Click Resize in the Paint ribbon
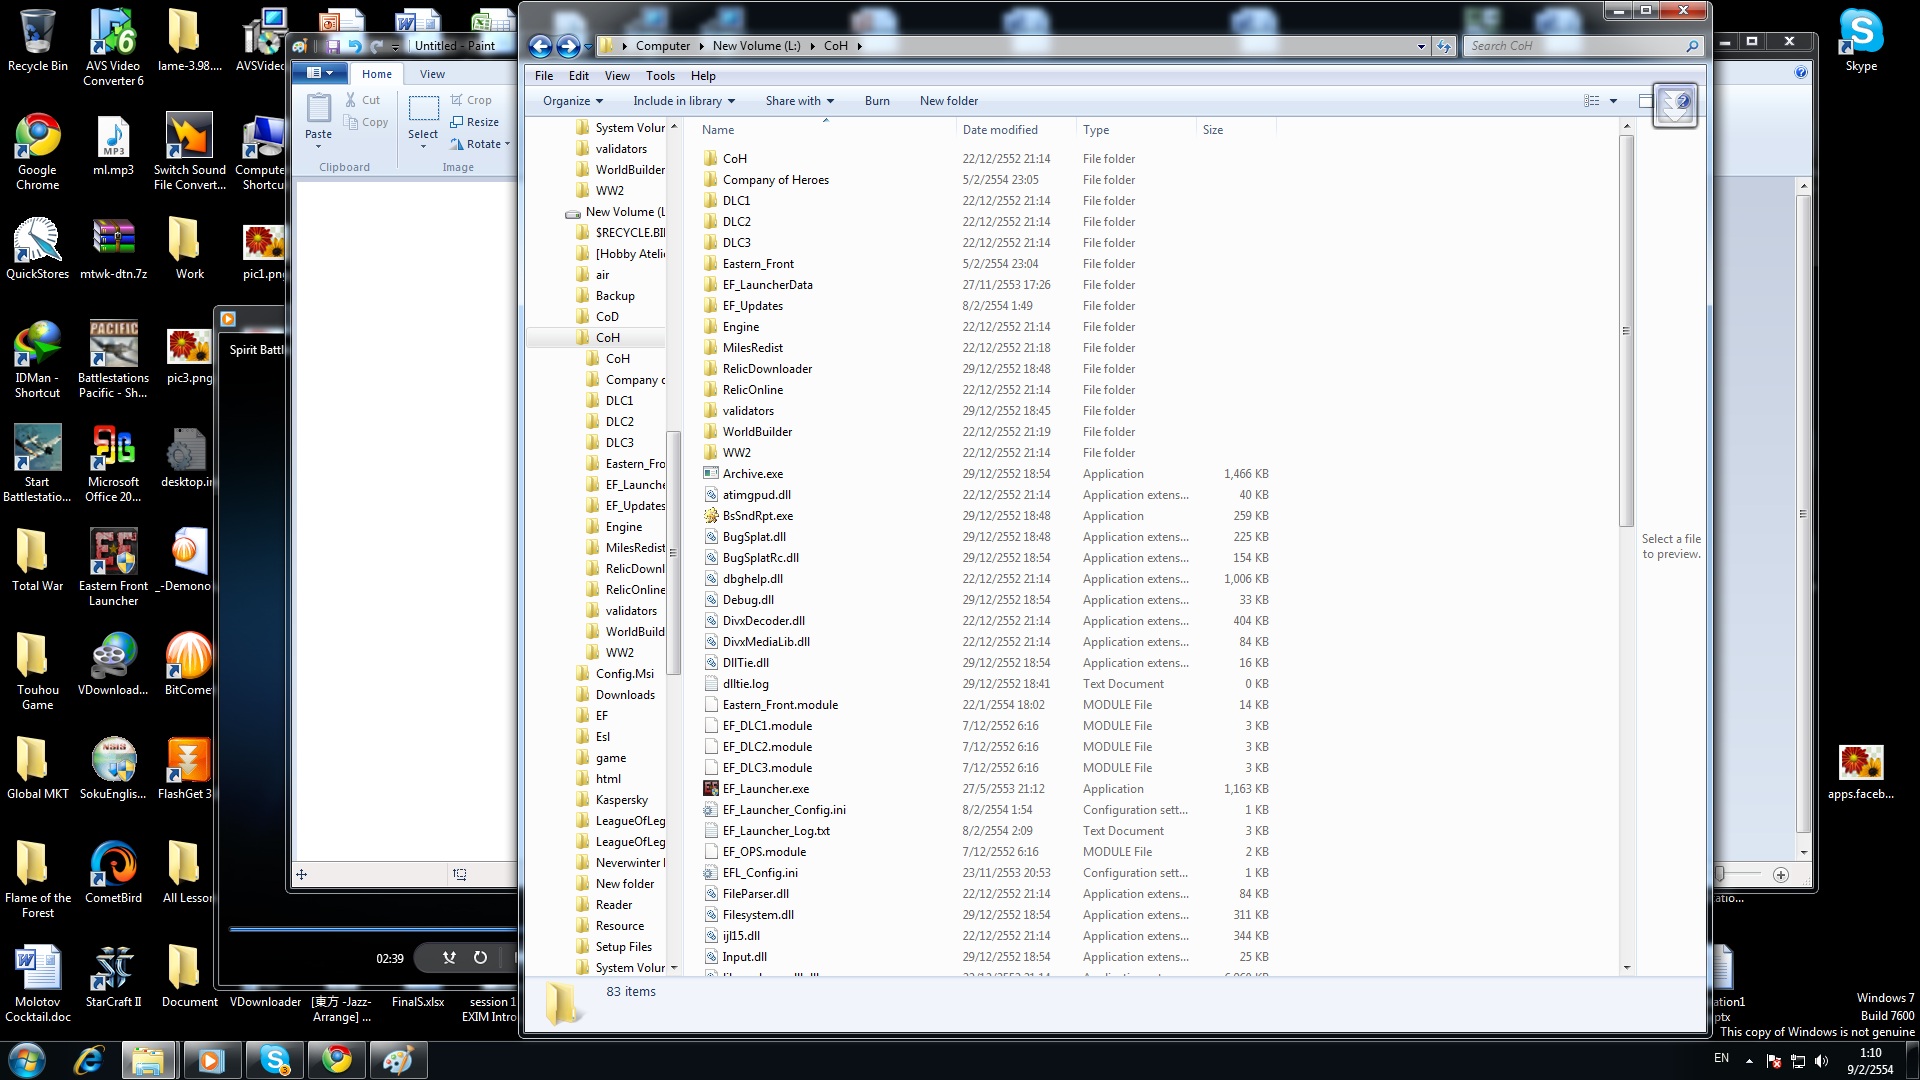The height and width of the screenshot is (1080, 1920). [x=474, y=122]
